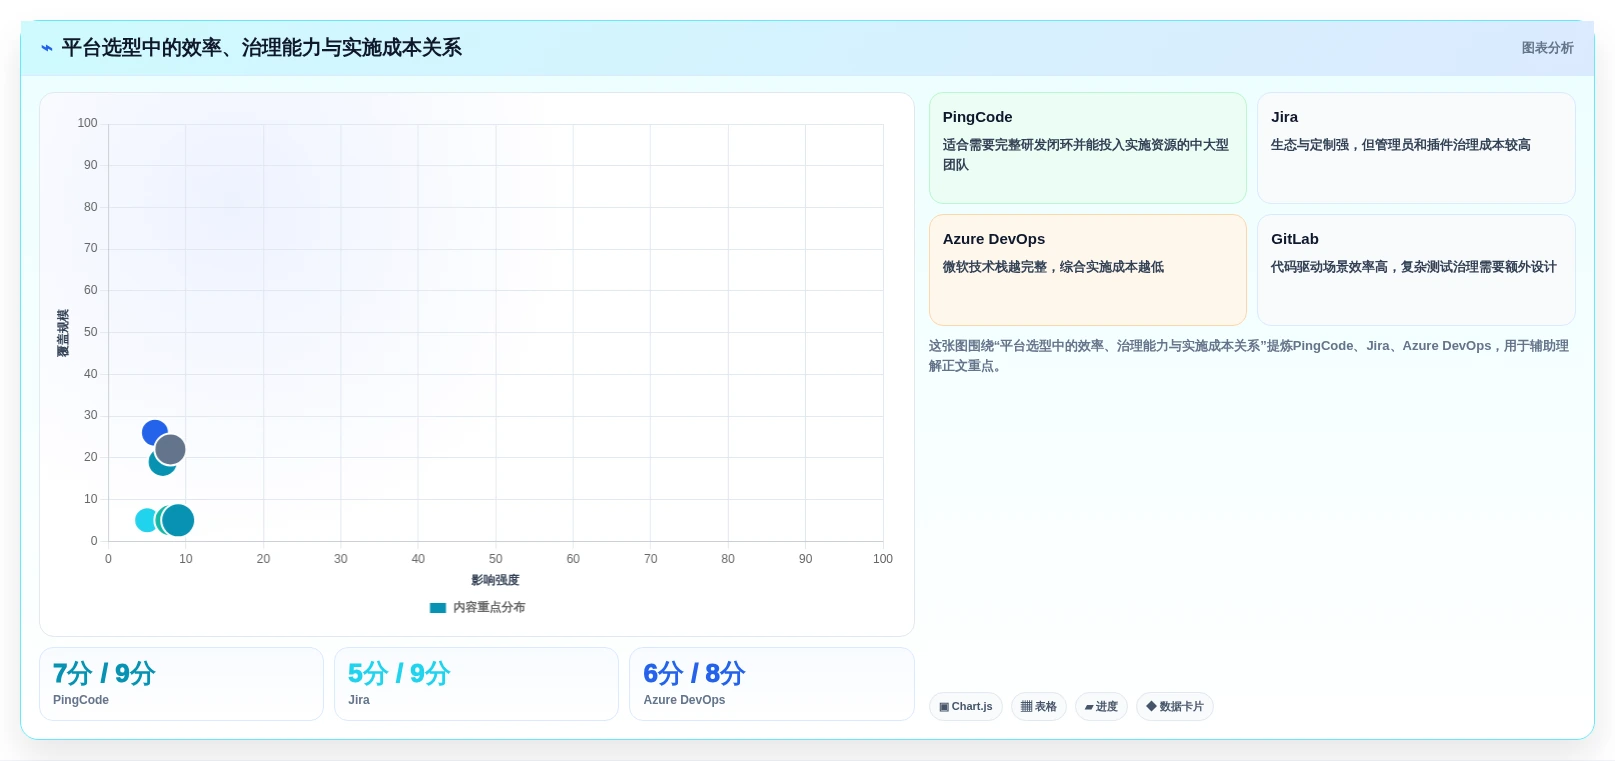1615x761 pixels.
Task: Click the title 平台选型中的效率、治理能力与实施成本关系
Action: 261,48
